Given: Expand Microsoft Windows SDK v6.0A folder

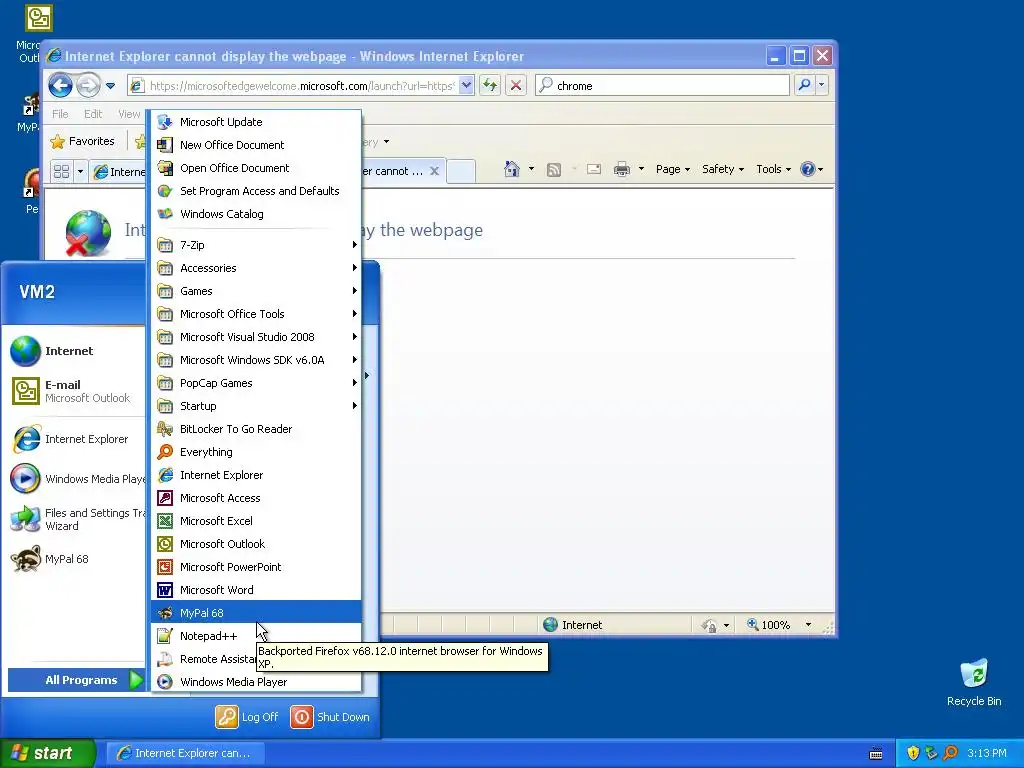Looking at the screenshot, I should tap(256, 360).
